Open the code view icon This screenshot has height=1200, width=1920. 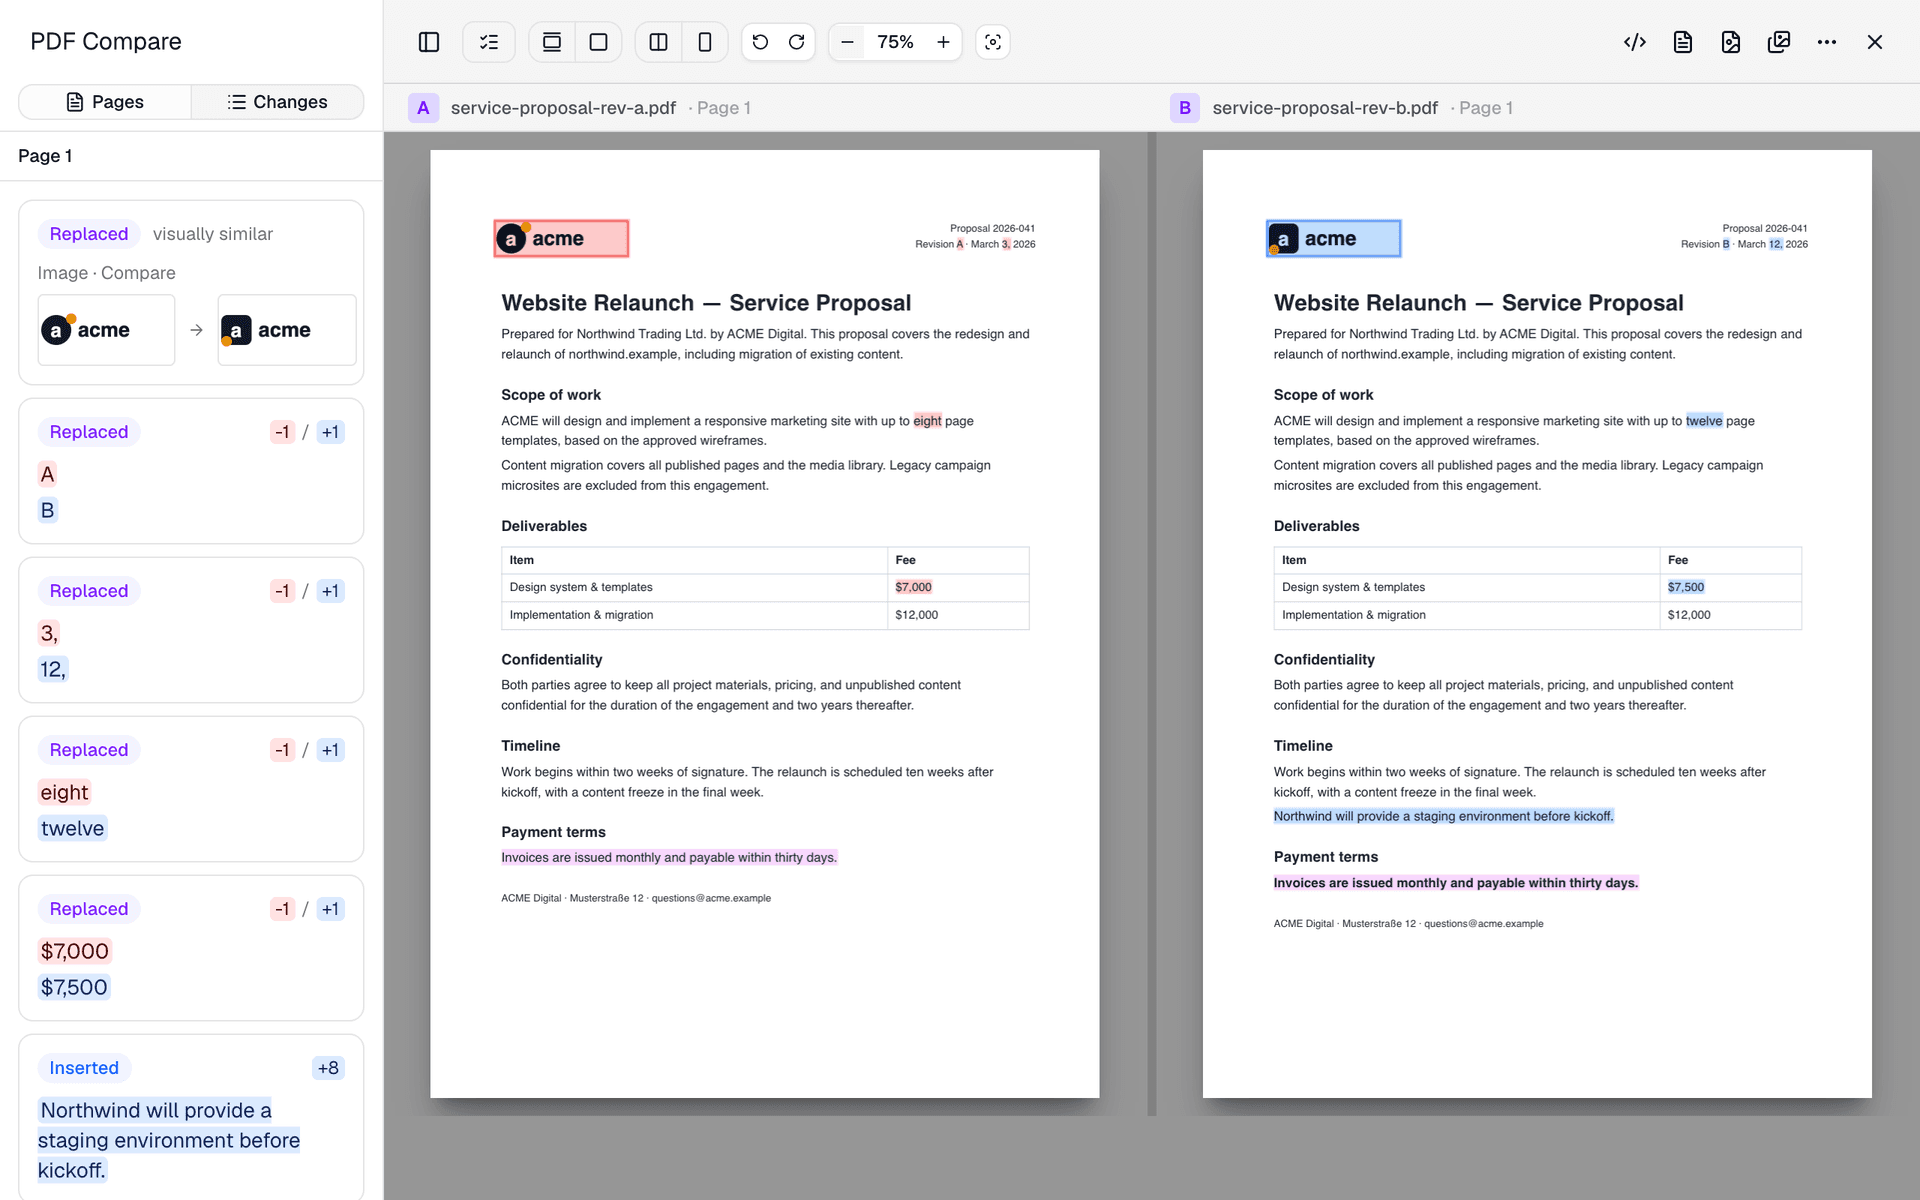1635,42
